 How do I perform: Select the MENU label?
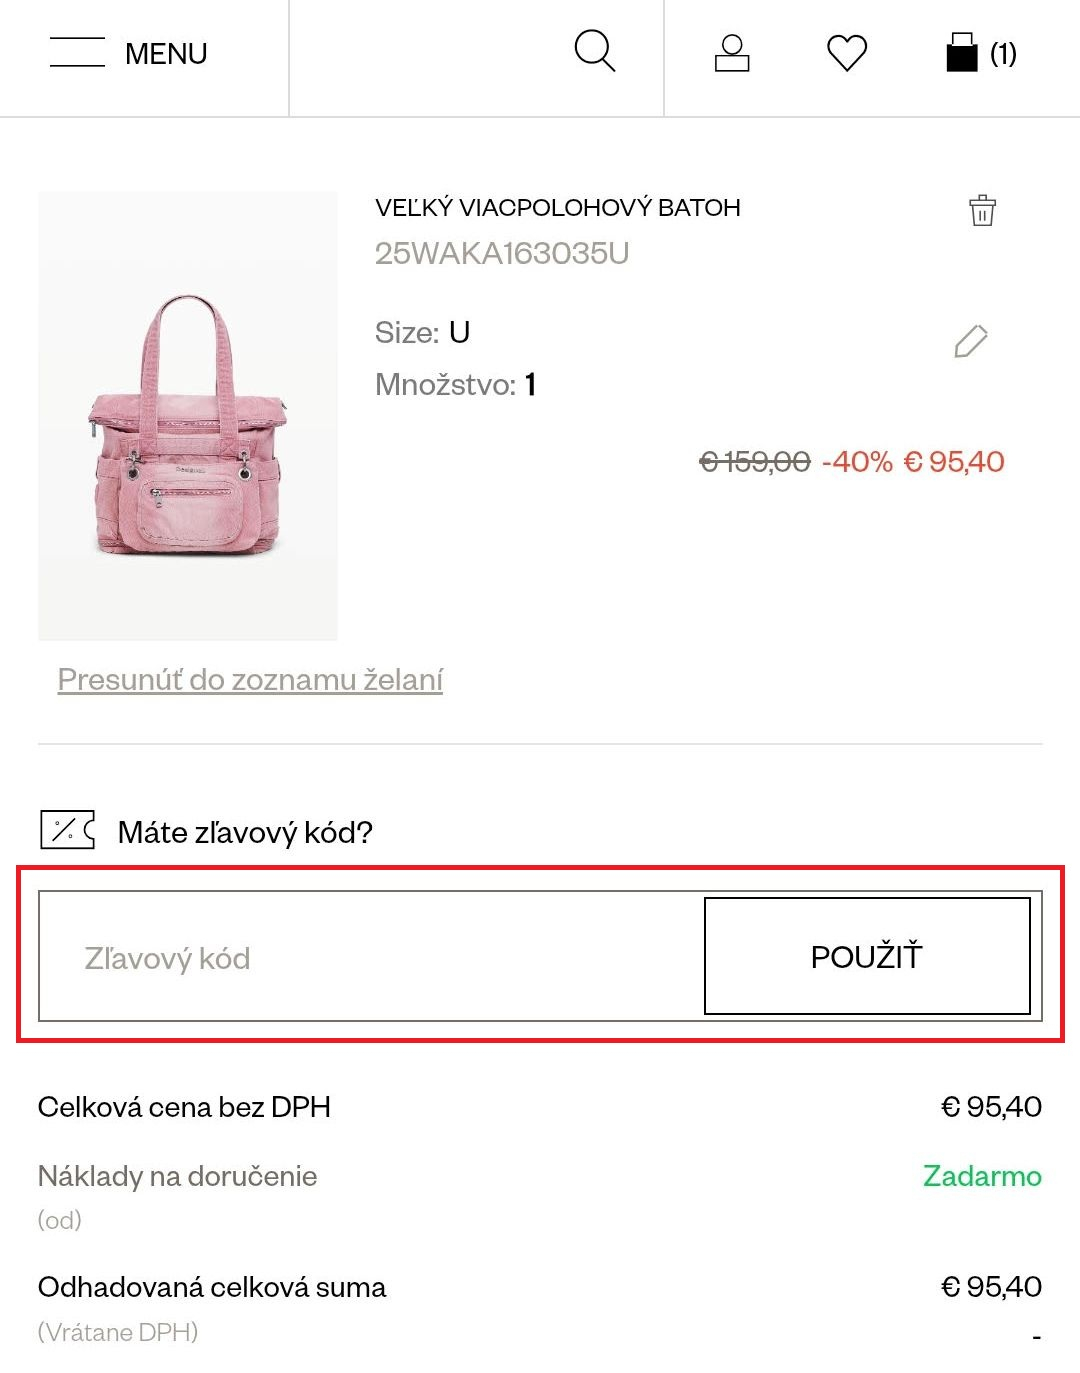pos(165,54)
